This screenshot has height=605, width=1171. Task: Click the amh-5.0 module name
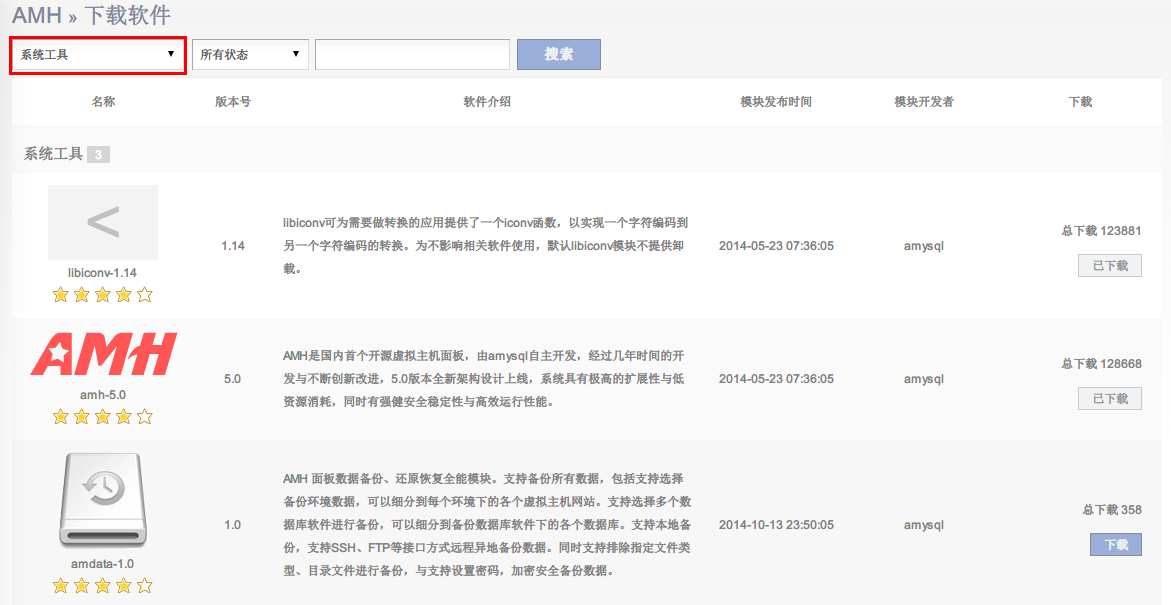coord(103,395)
